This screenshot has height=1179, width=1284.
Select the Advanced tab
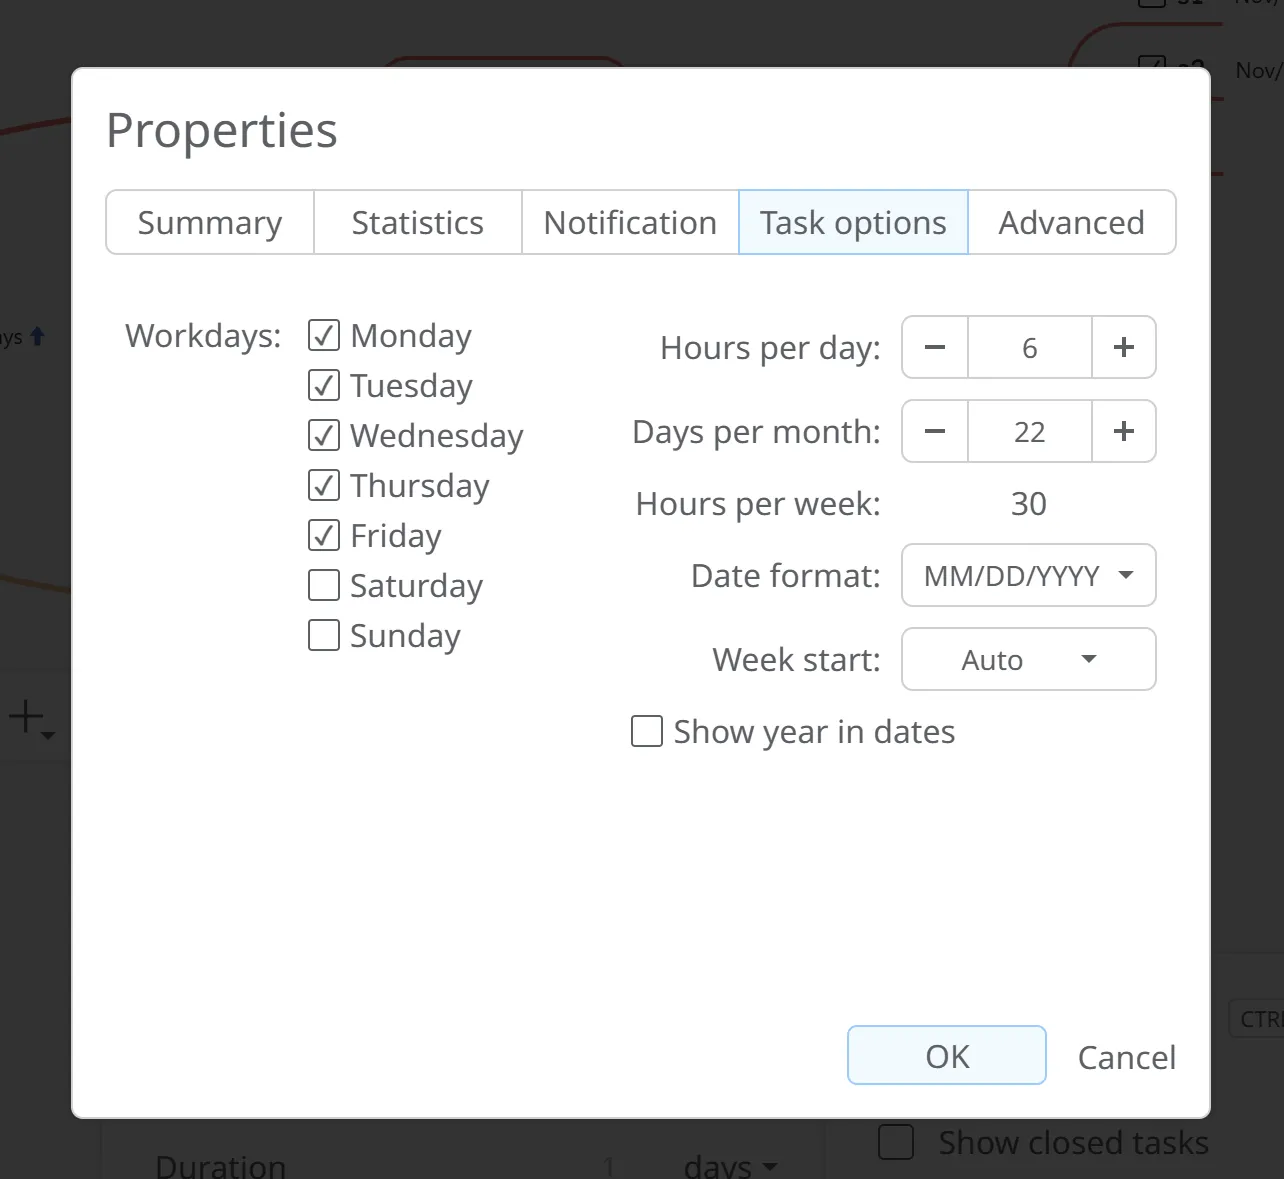pos(1071,223)
